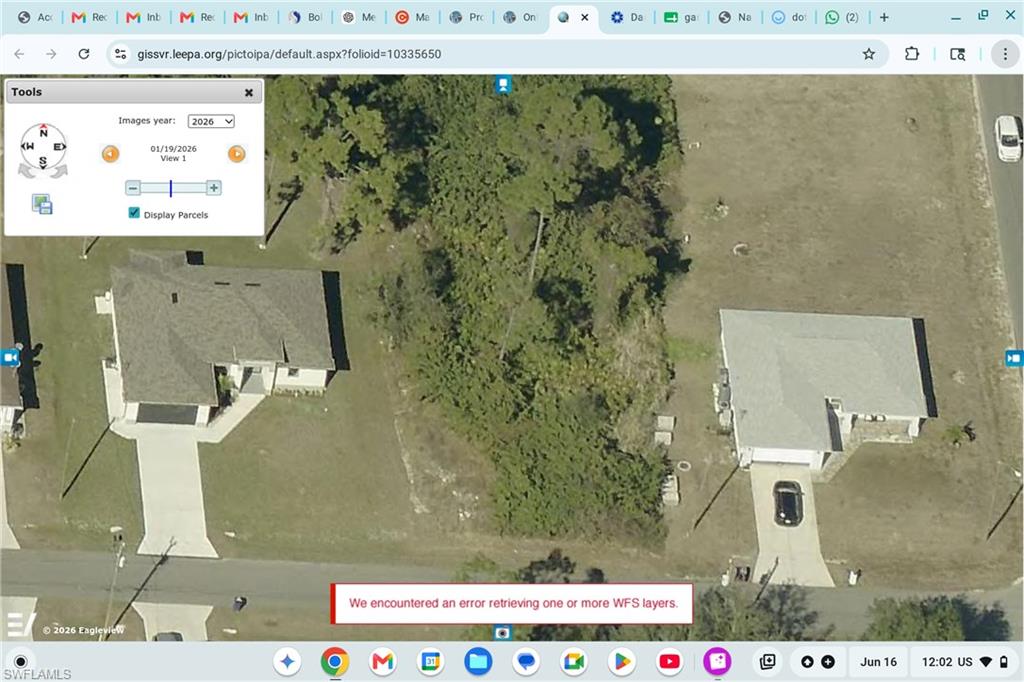Open the extensions puzzle icon
1024x682 pixels.
[x=912, y=54]
